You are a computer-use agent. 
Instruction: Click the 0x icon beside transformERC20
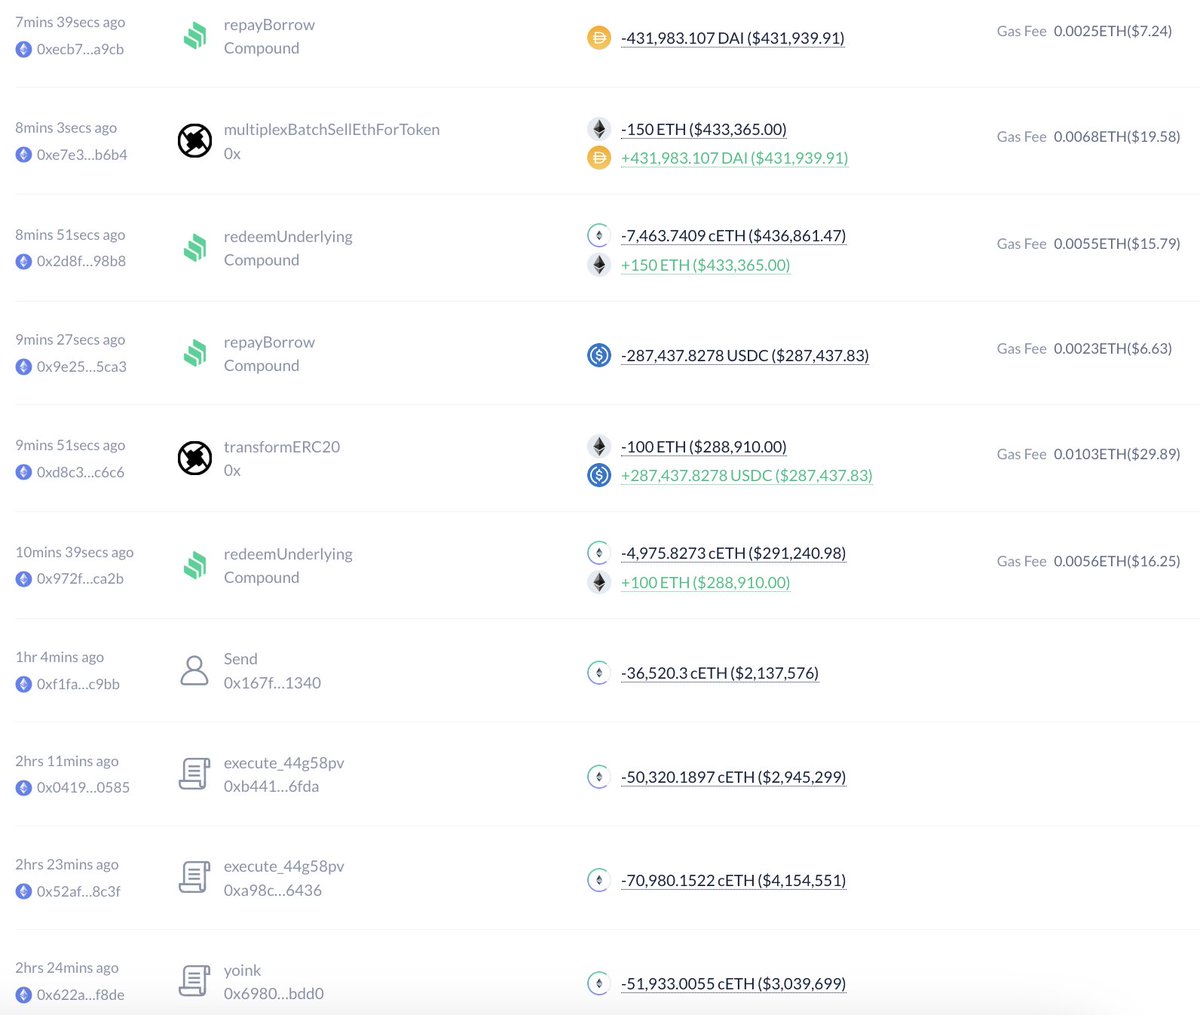click(x=194, y=458)
